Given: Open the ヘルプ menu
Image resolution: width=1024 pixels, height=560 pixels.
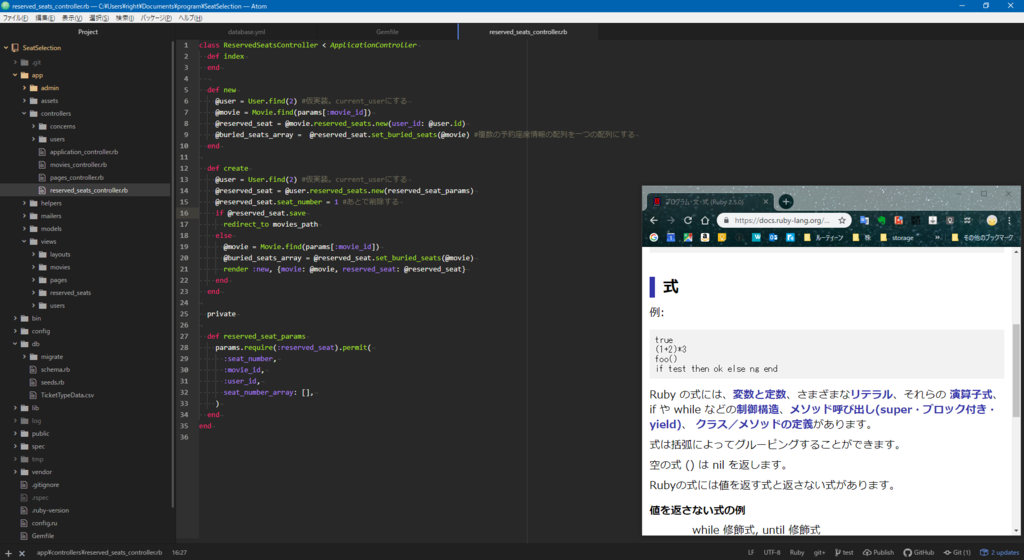Looking at the screenshot, I should (x=190, y=18).
